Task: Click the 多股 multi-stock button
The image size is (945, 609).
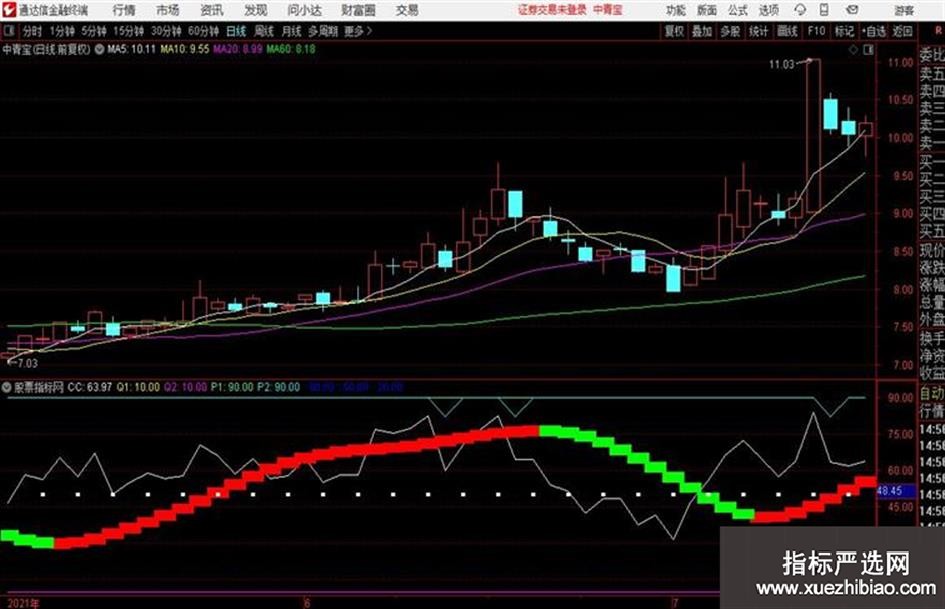Action: 730,31
